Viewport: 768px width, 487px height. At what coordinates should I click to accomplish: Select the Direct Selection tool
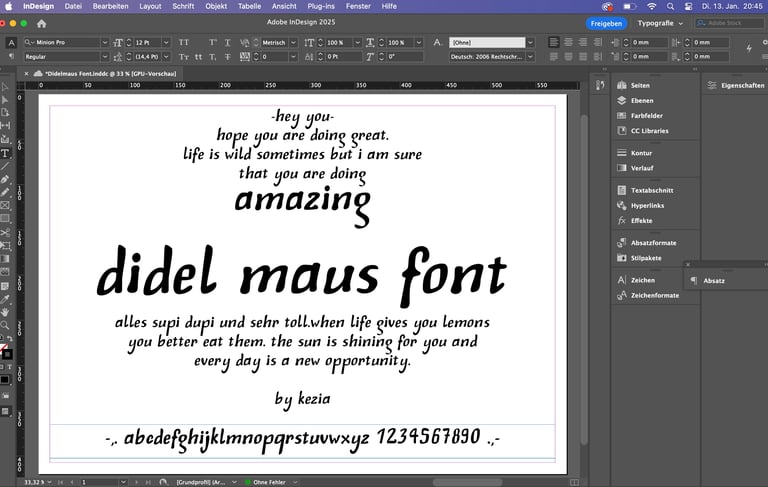5,99
